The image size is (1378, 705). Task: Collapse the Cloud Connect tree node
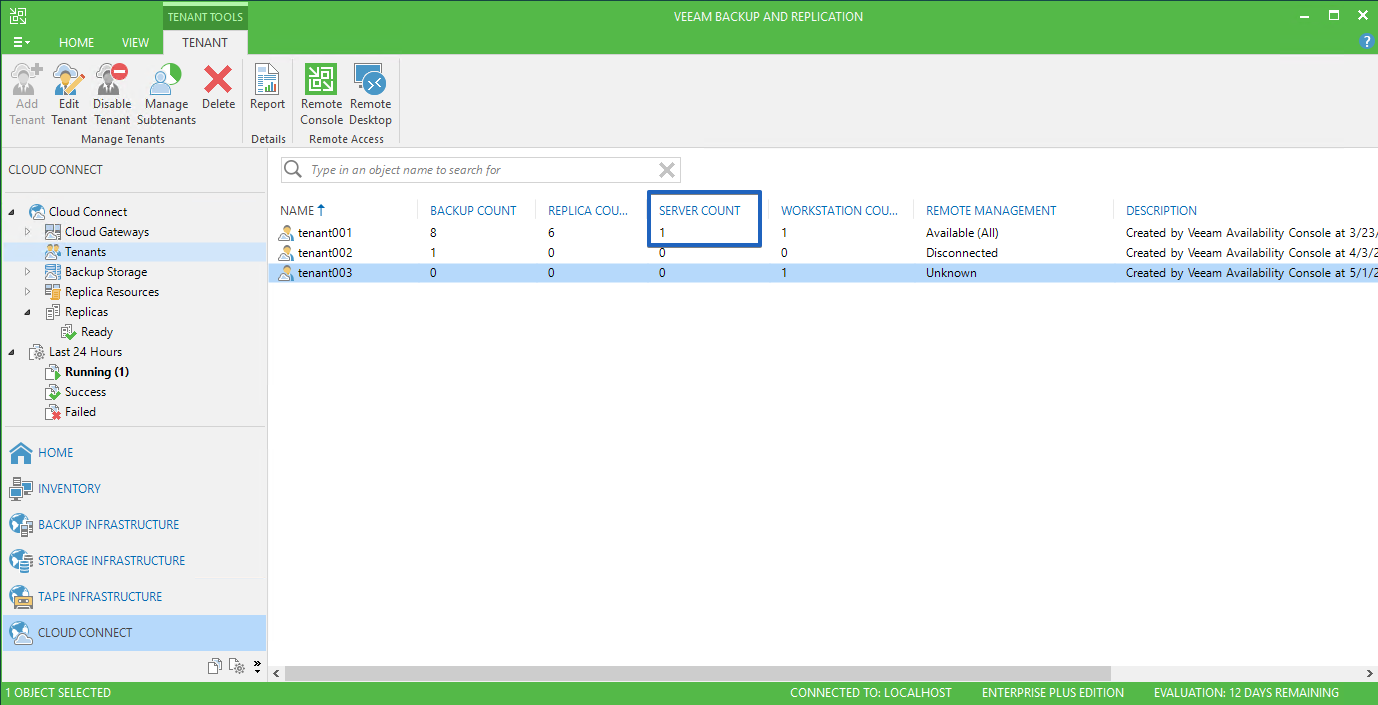(x=12, y=212)
